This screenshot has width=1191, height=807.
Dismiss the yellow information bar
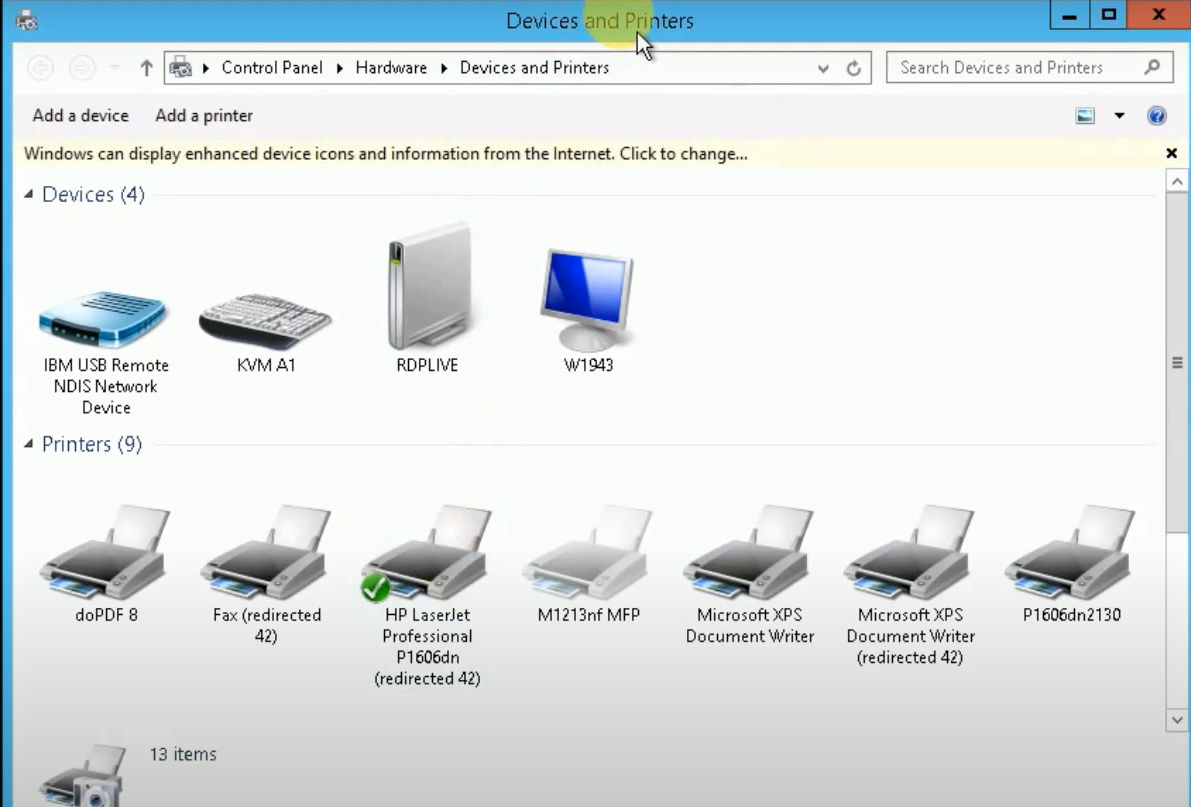(x=1171, y=153)
